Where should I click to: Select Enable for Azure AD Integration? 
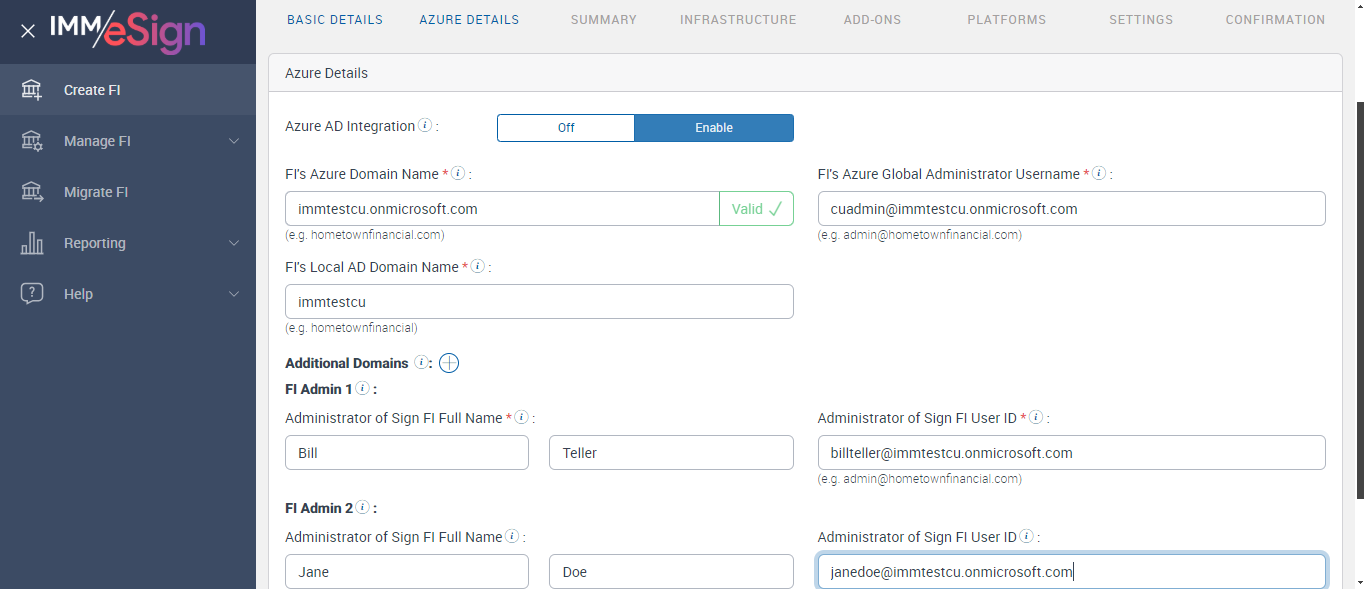click(714, 128)
